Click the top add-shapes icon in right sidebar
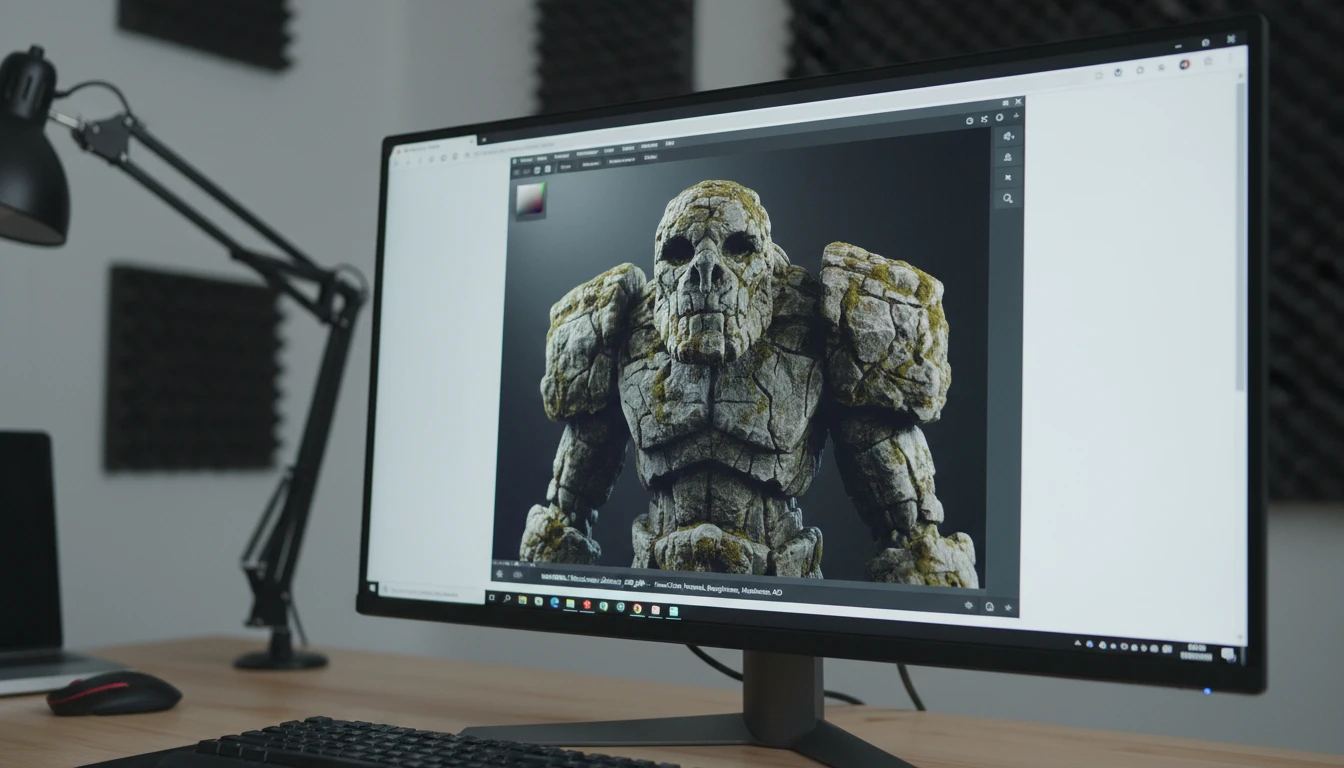The height and width of the screenshot is (768, 1344). [1008, 136]
